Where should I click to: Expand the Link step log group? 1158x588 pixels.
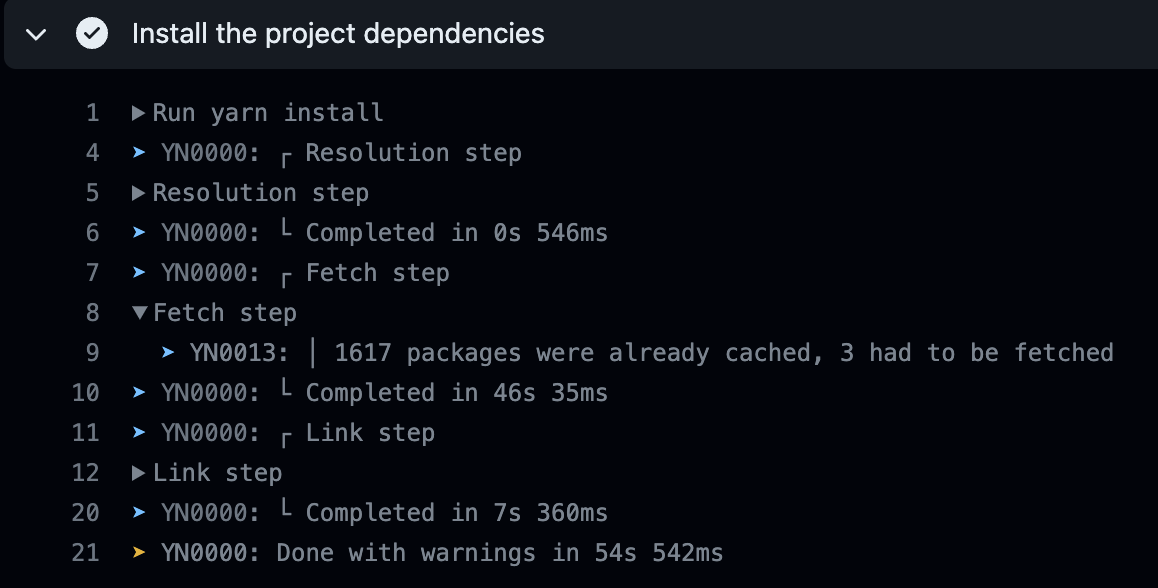tap(139, 473)
